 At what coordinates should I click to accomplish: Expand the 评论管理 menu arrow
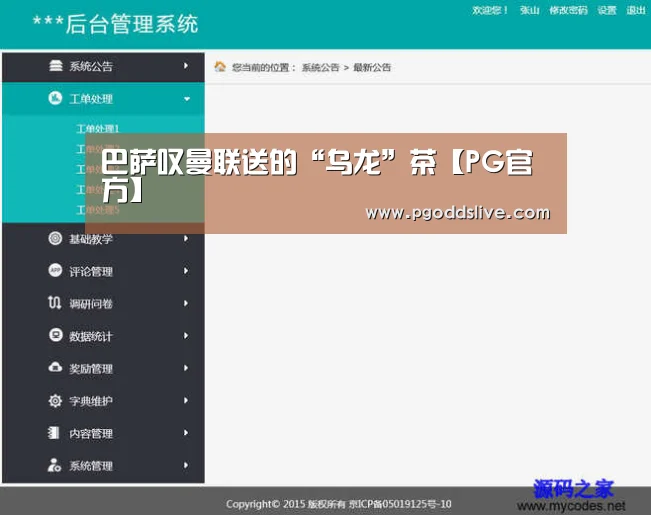[x=186, y=271]
